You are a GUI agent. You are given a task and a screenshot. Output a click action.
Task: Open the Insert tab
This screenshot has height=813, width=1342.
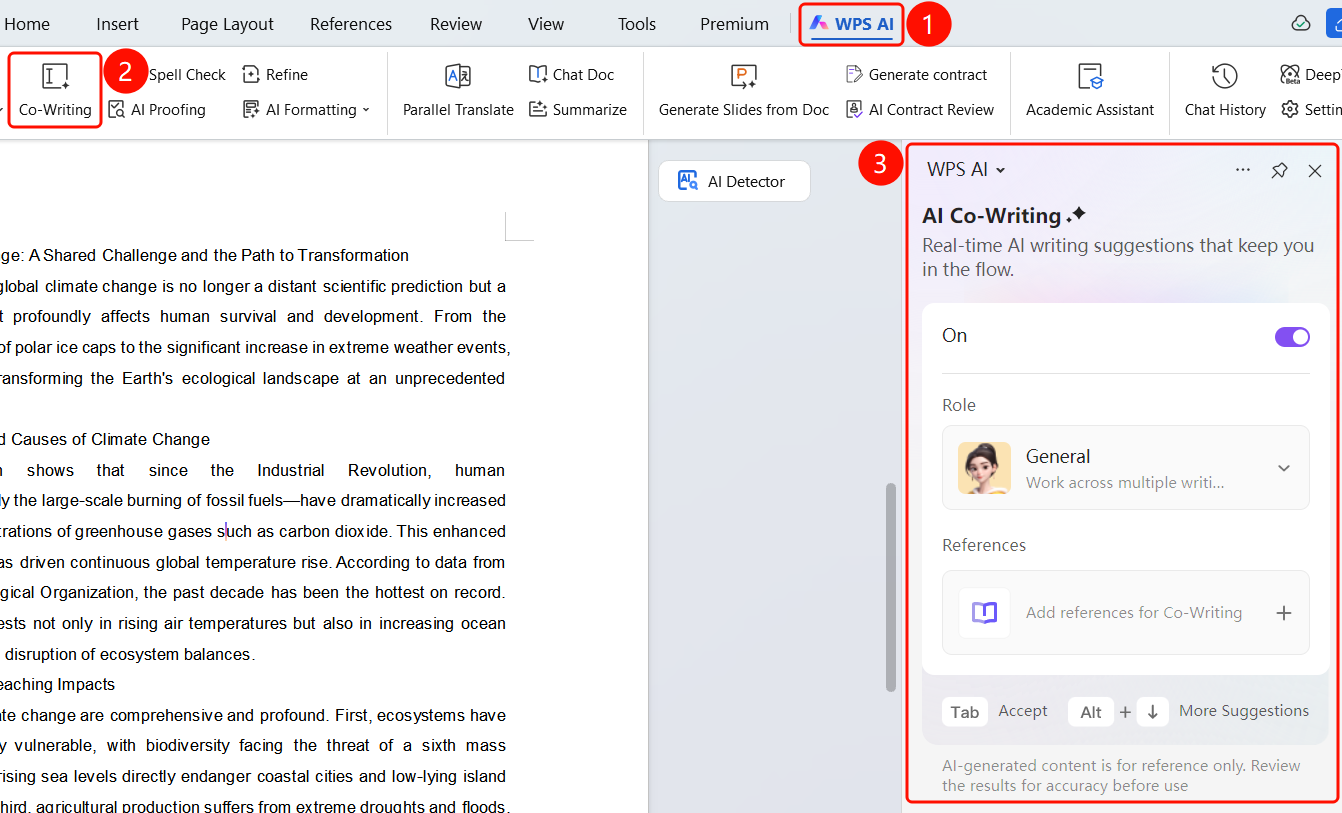[118, 24]
